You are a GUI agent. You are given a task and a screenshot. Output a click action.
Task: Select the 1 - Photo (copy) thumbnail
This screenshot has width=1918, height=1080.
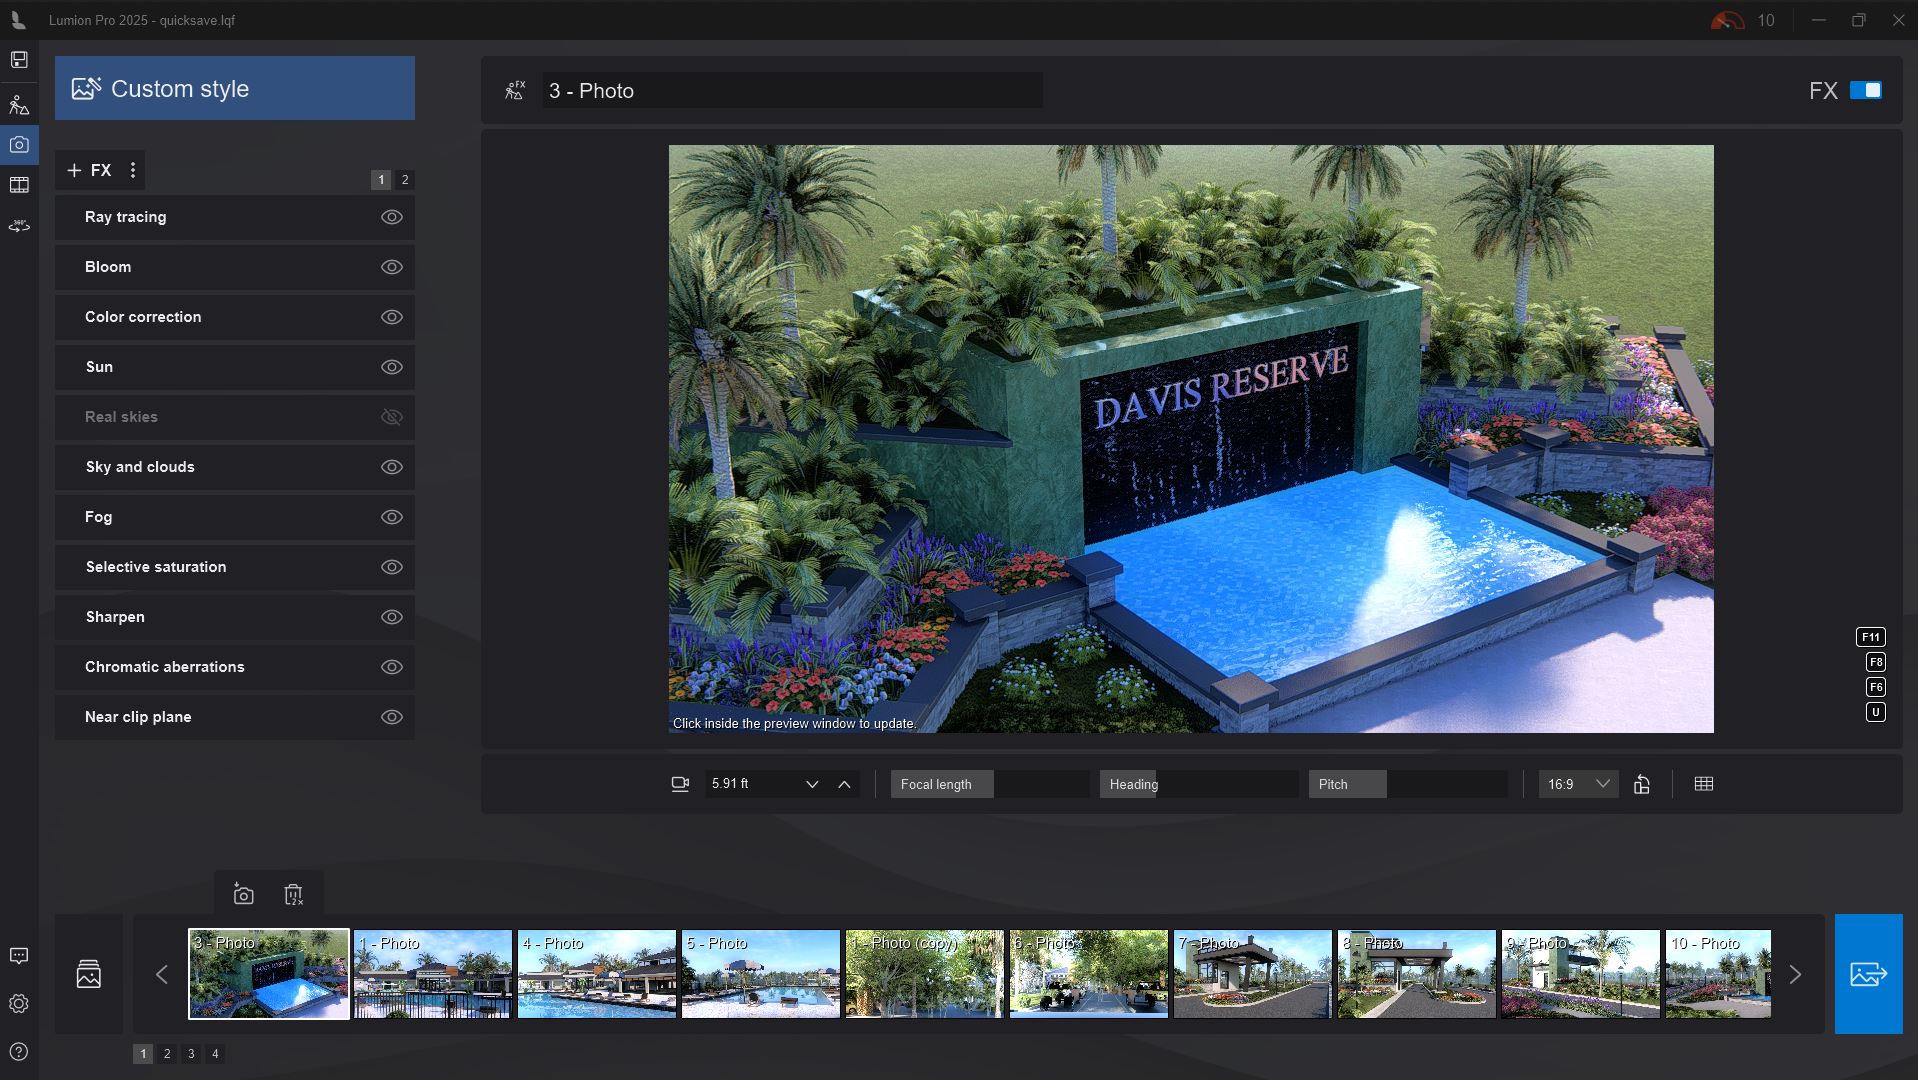(925, 974)
